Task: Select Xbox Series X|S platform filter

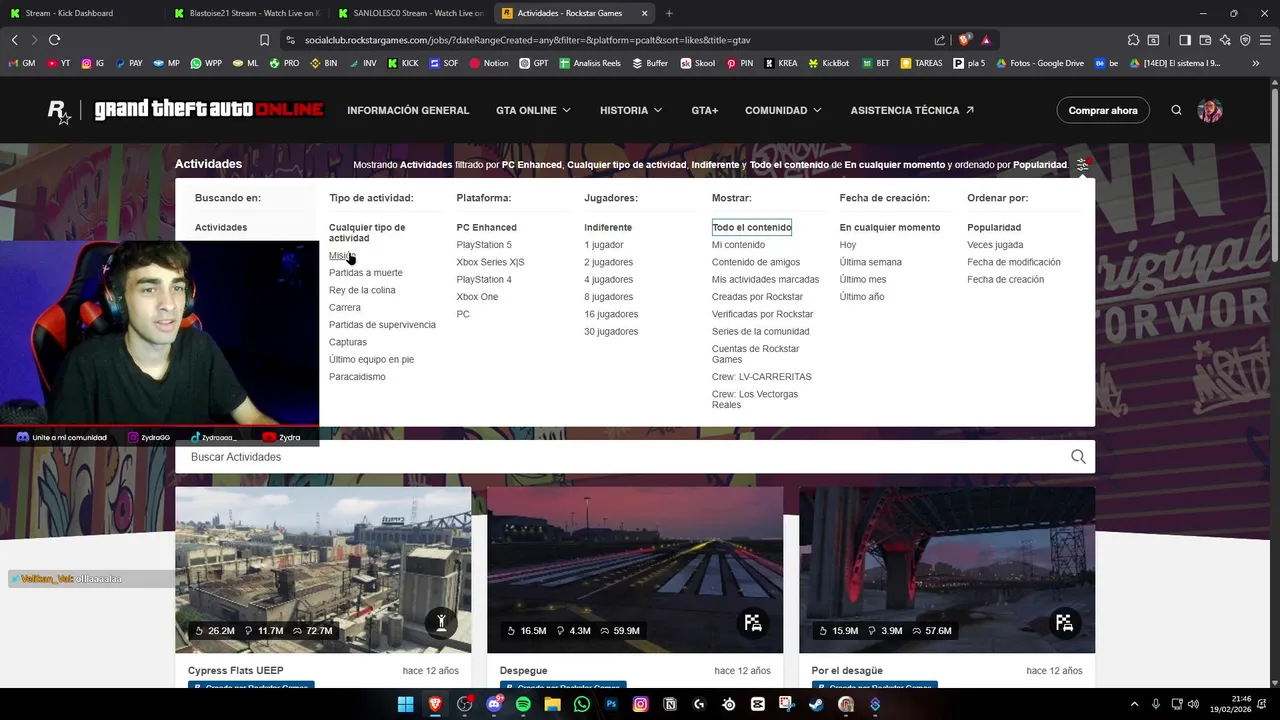Action: point(490,262)
